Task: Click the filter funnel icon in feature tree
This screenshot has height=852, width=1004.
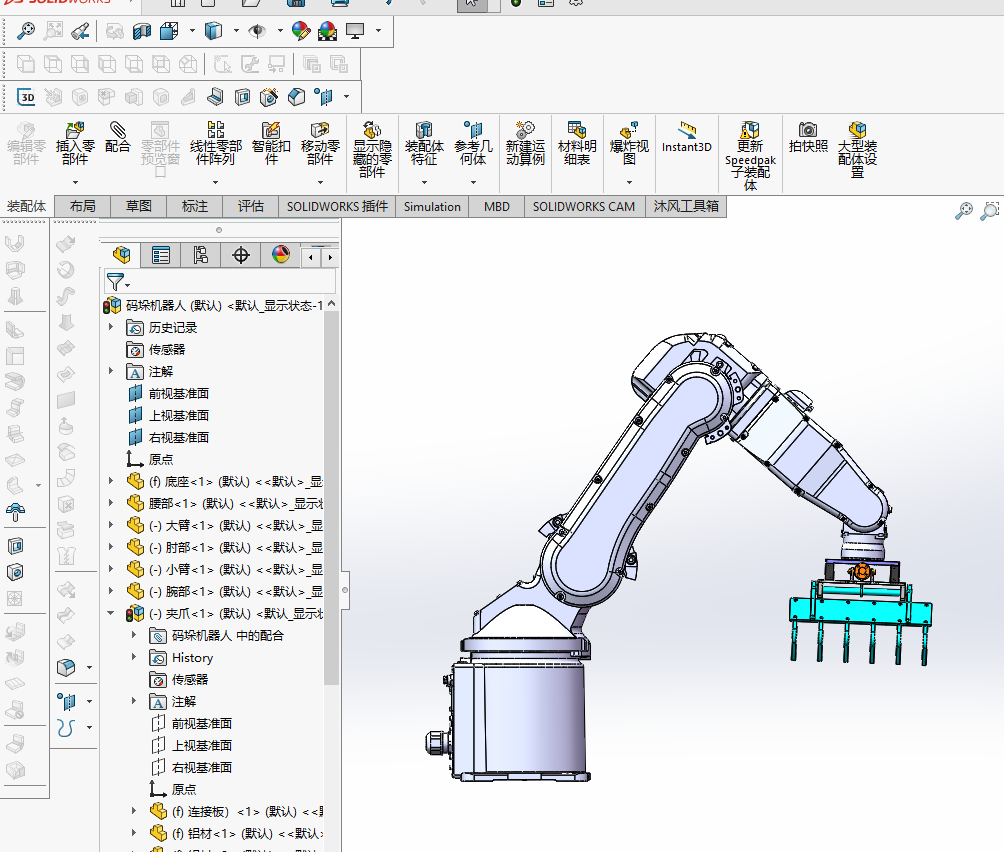Action: 116,282
